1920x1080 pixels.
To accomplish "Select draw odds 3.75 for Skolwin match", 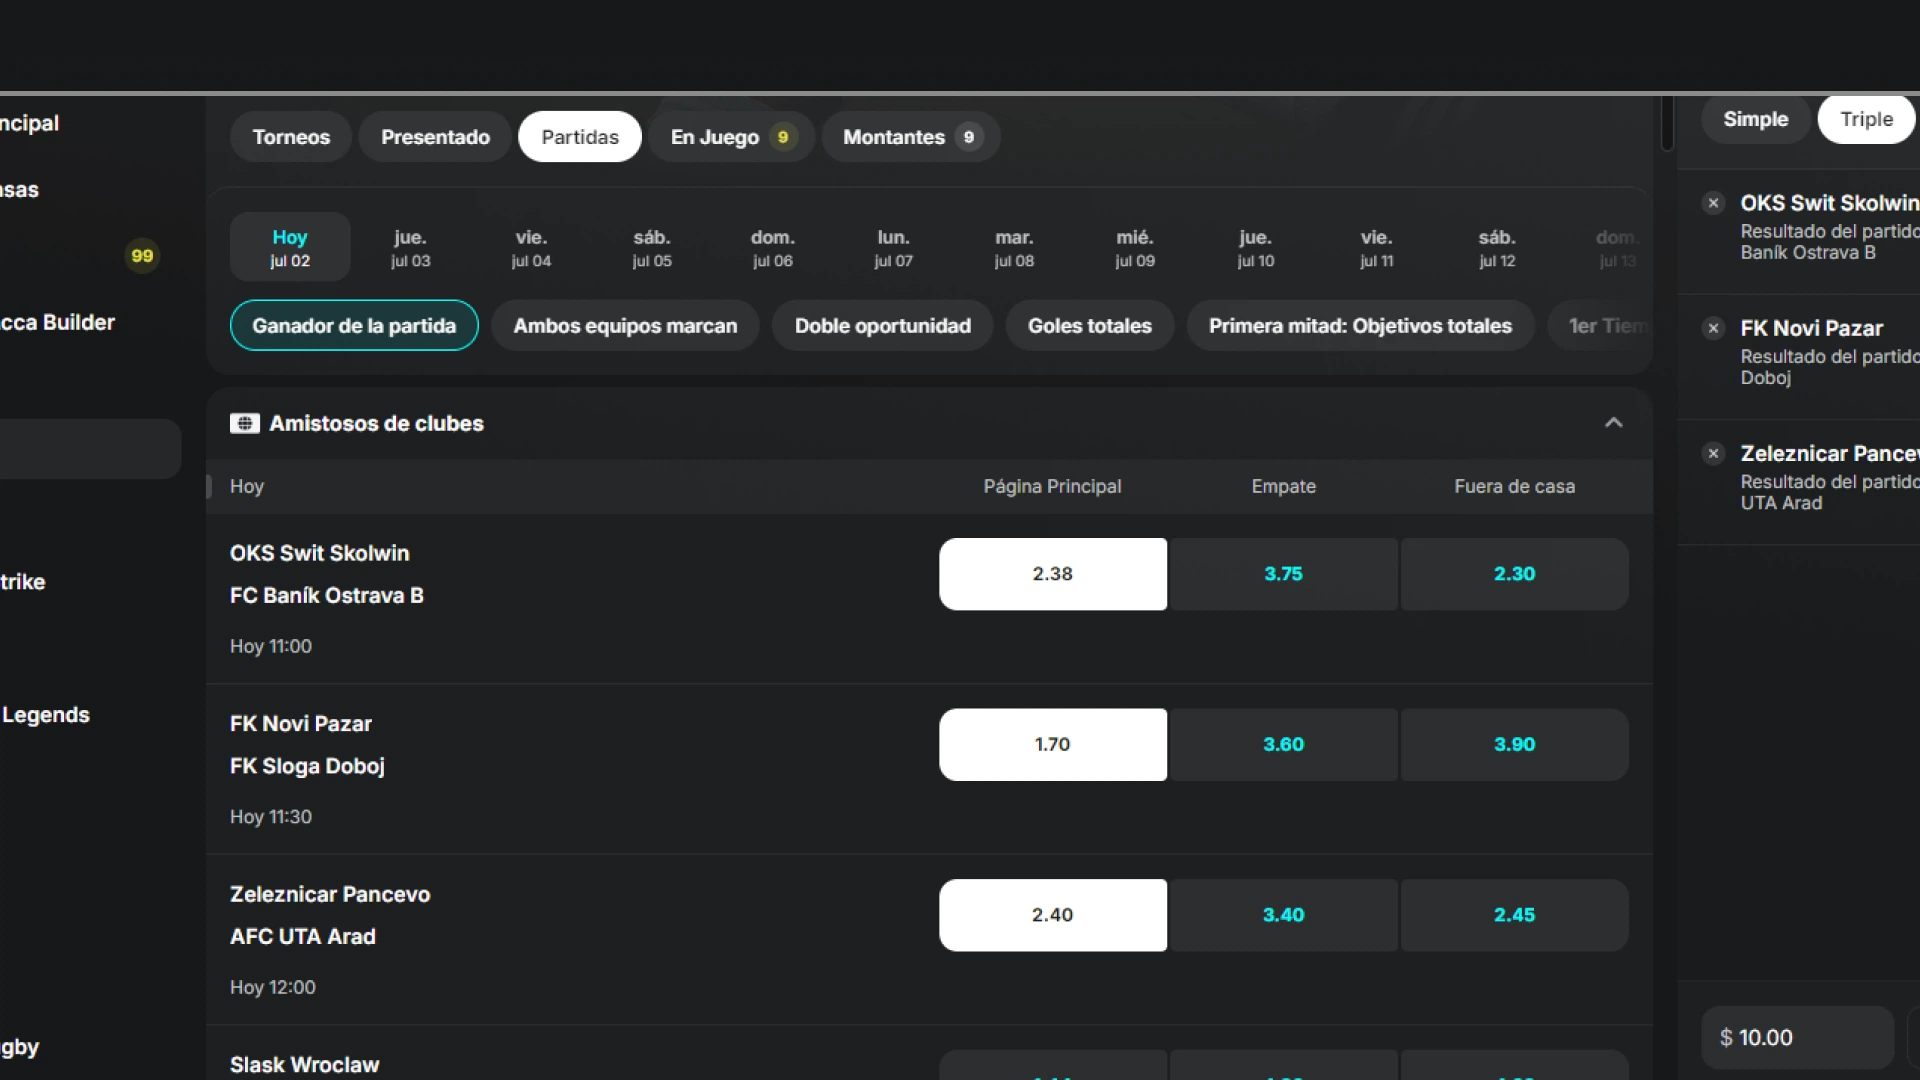I will pos(1283,574).
